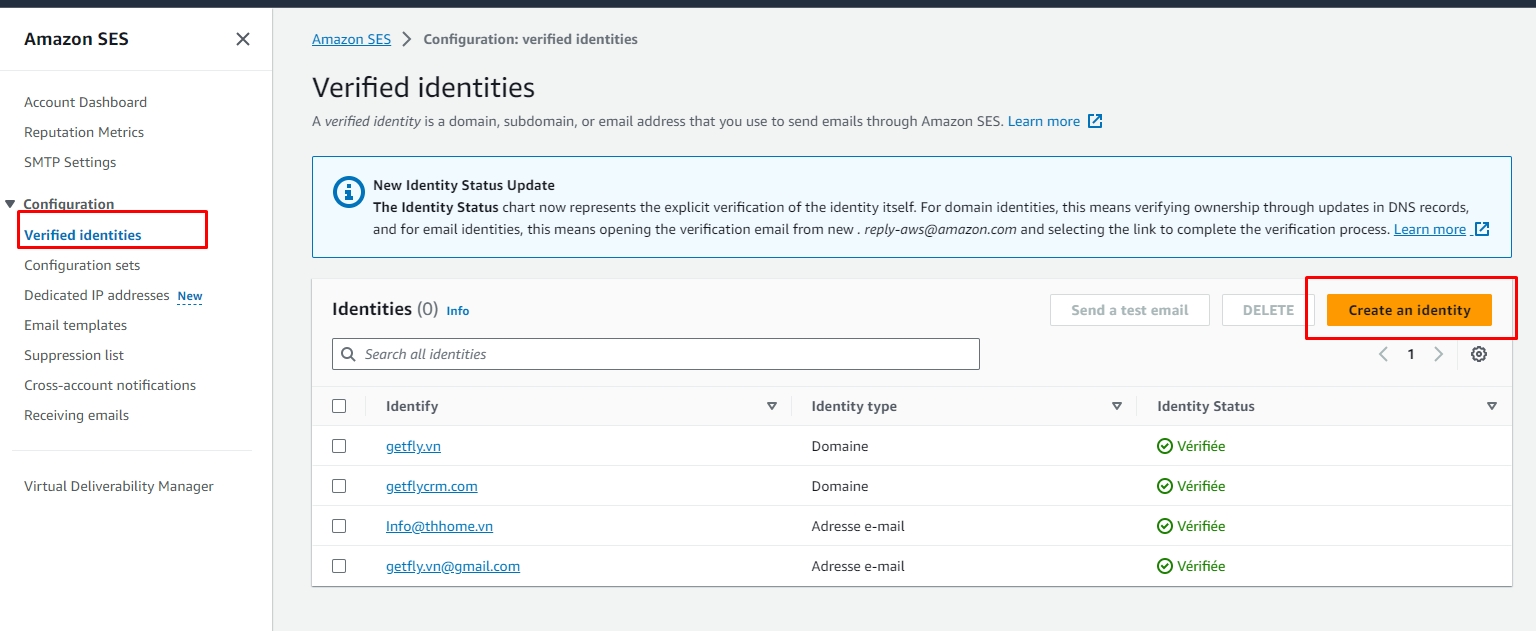Open table preferences gear icon
The height and width of the screenshot is (631, 1536).
(1479, 354)
